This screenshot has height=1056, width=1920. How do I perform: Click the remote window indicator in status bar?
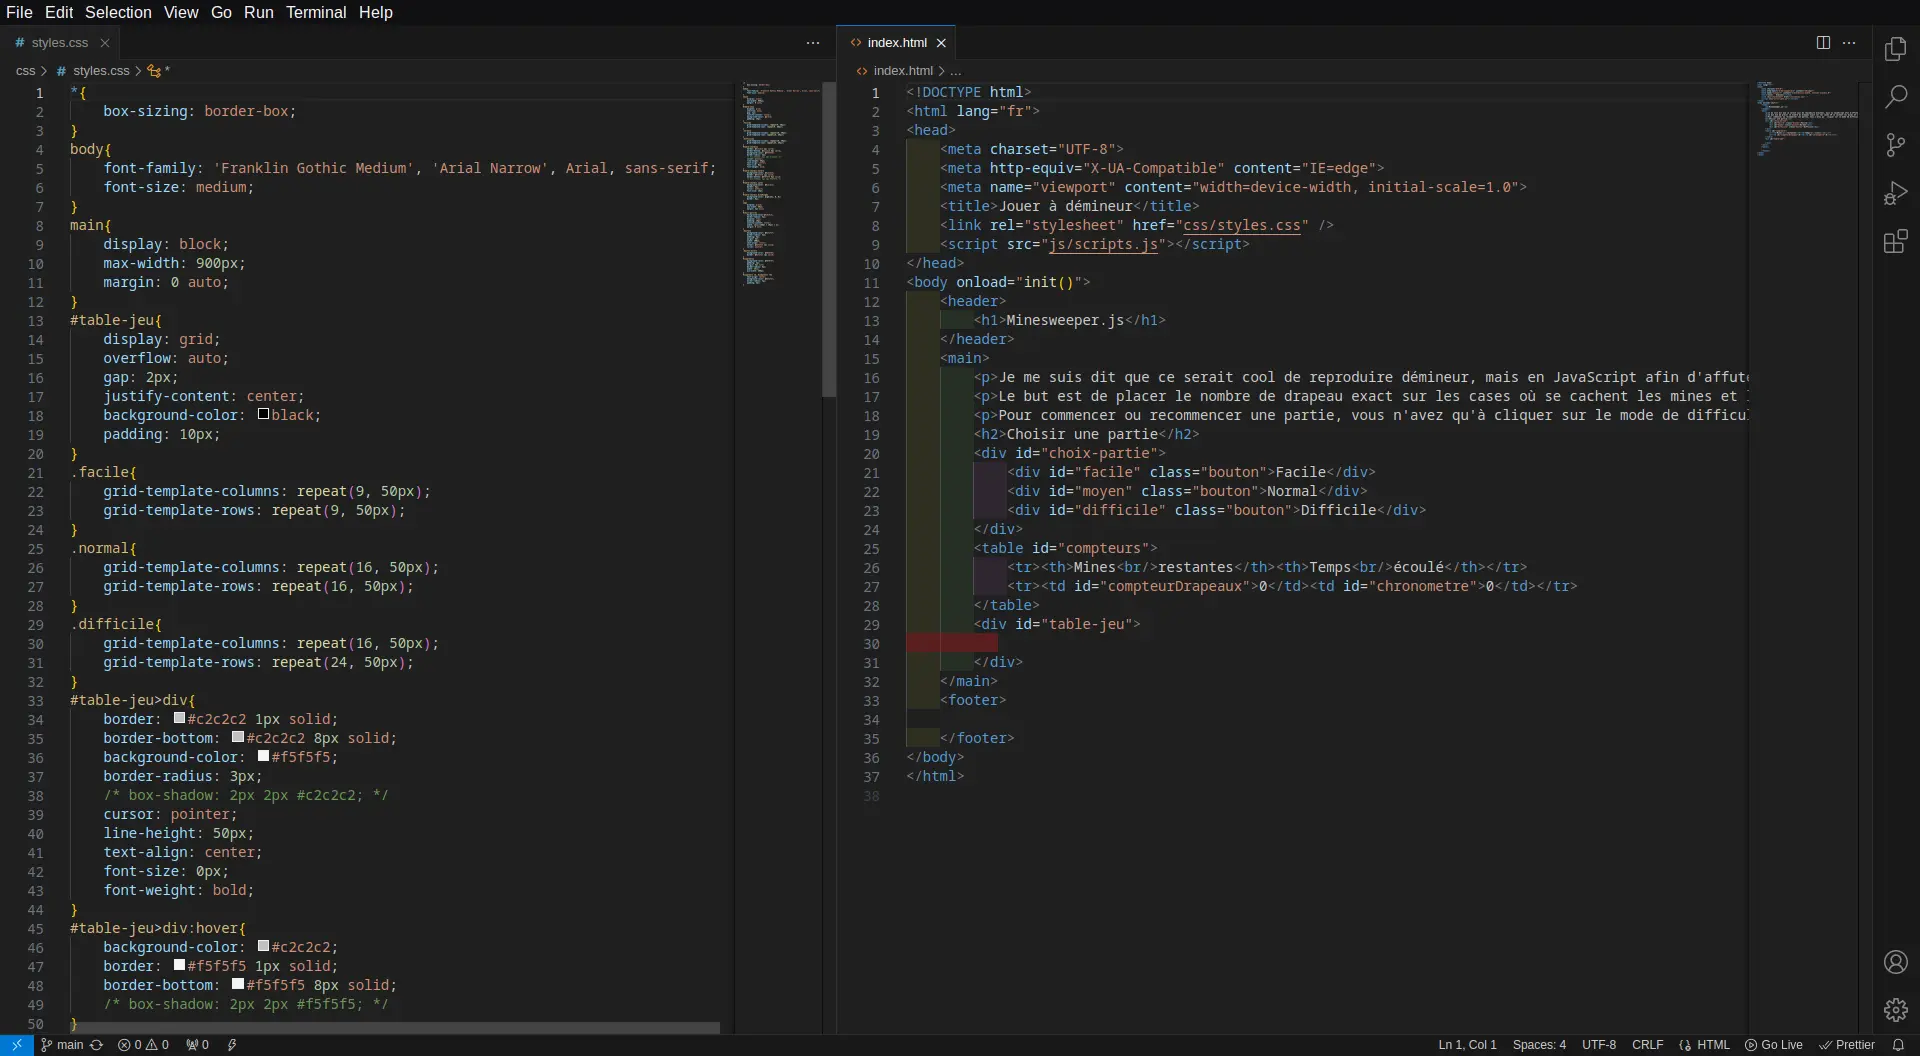point(17,1045)
